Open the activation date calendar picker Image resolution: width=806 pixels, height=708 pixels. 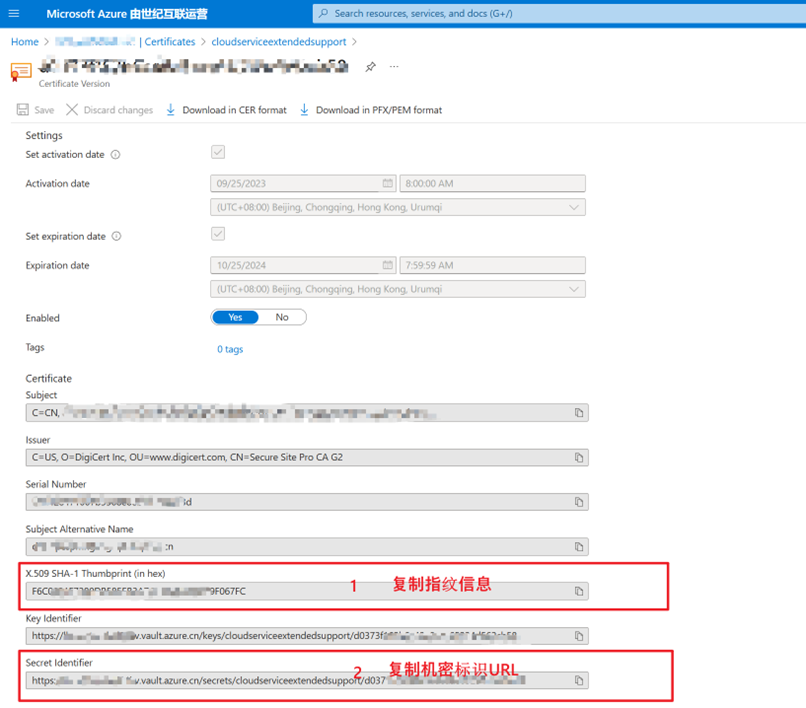pyautogui.click(x=387, y=184)
